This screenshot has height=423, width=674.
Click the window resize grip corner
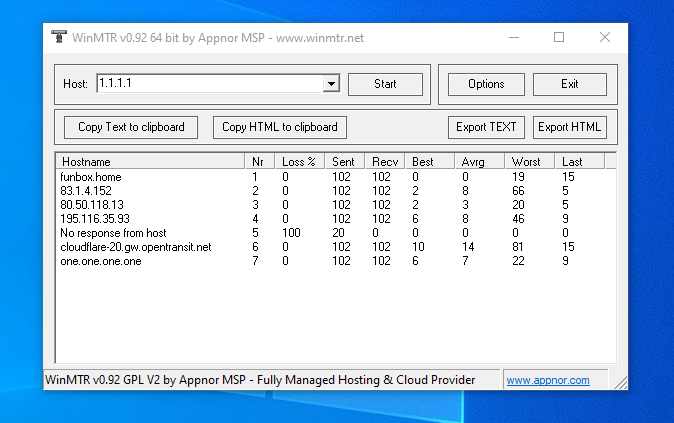point(620,383)
